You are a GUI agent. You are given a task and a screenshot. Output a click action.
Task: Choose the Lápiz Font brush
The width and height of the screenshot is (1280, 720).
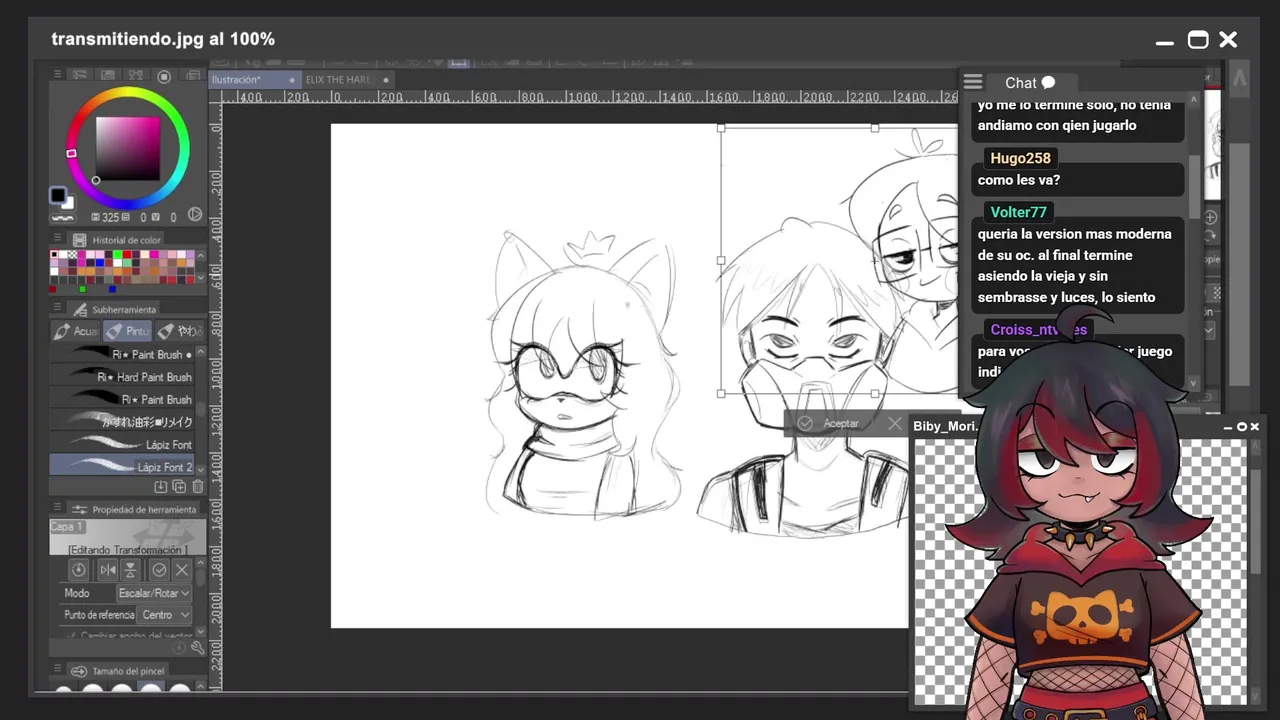coord(123,445)
